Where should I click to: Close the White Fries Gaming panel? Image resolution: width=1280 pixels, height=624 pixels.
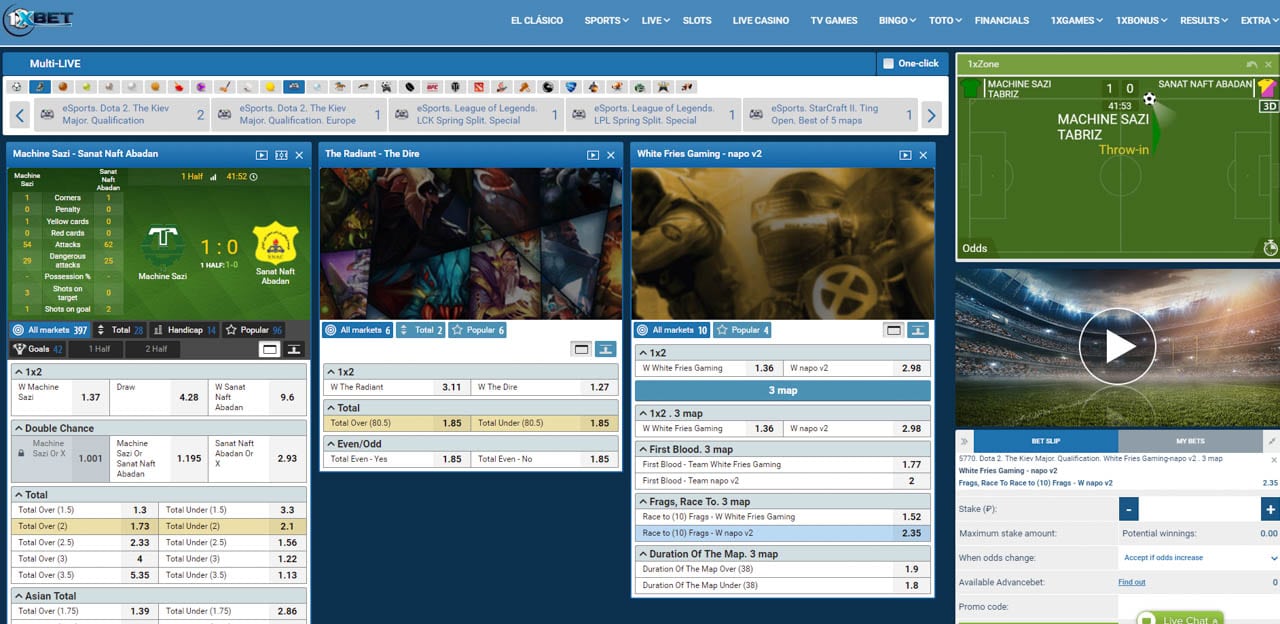click(x=923, y=155)
